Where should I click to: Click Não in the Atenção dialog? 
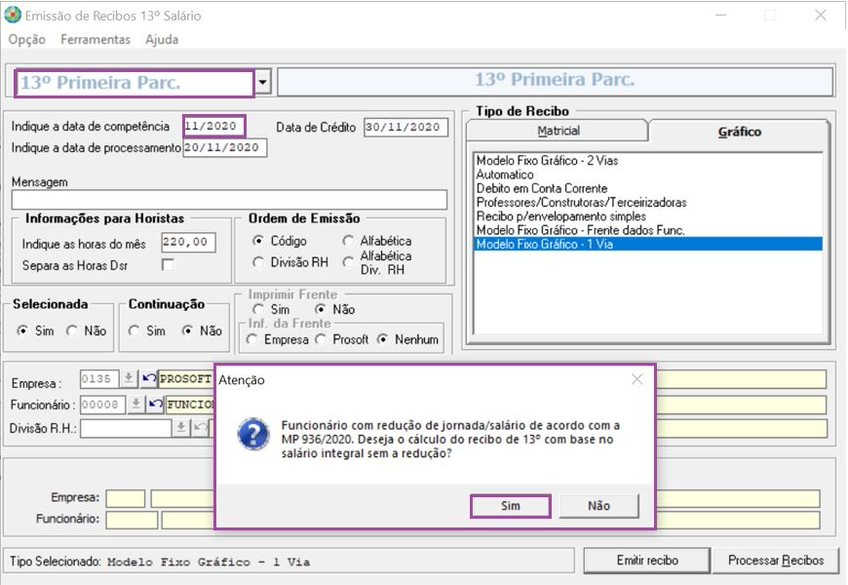(599, 506)
